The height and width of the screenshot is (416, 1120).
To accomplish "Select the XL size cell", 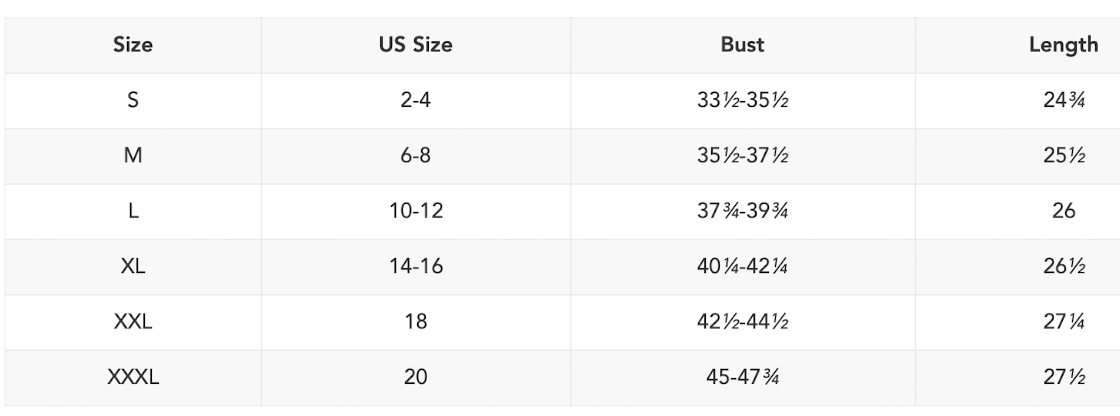I will click(133, 267).
